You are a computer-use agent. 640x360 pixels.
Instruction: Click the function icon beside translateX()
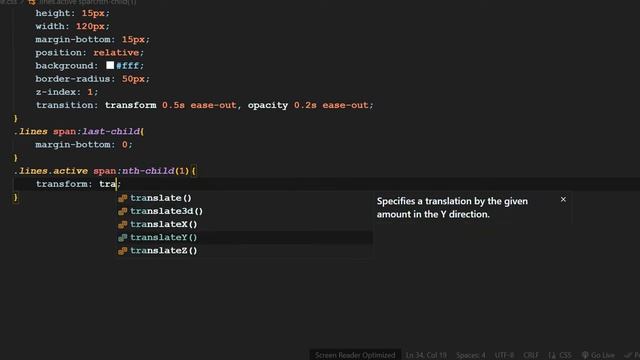pyautogui.click(x=122, y=224)
